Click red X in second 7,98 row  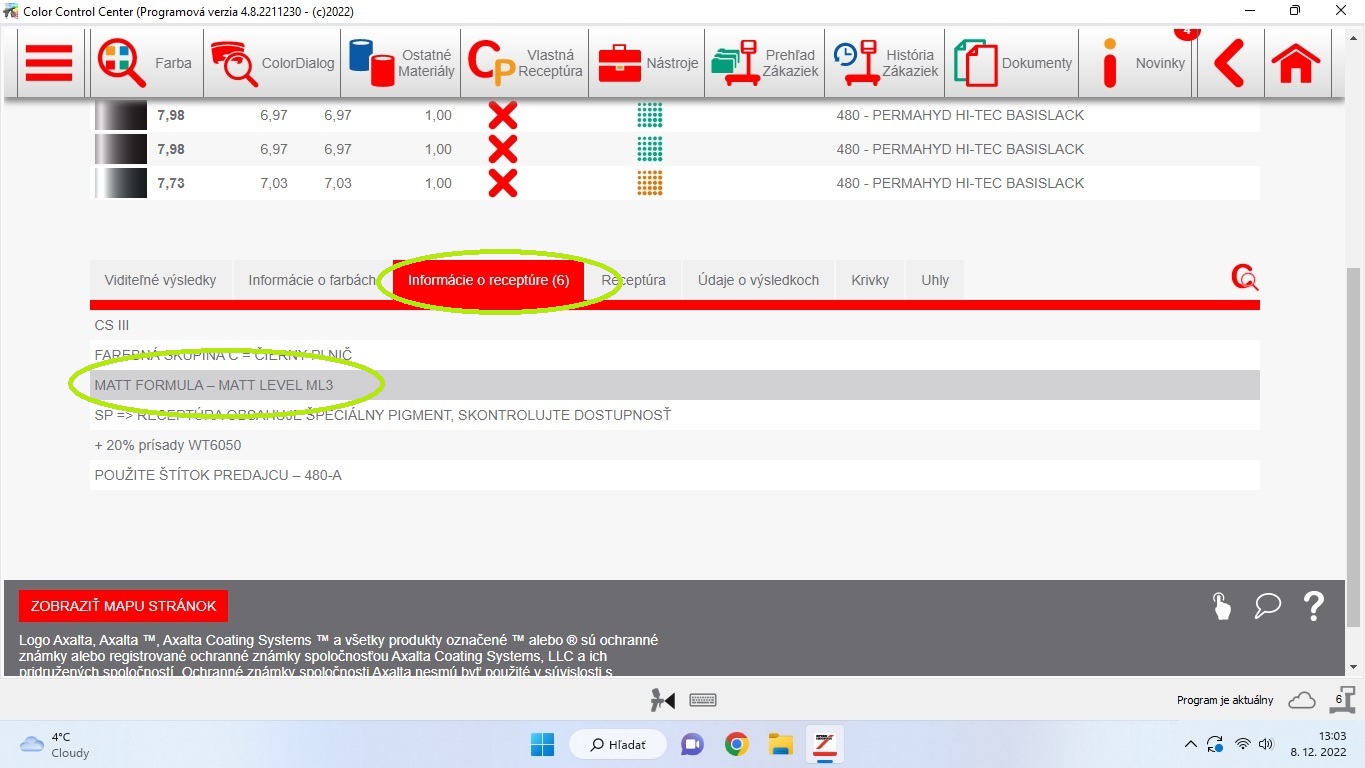(x=502, y=149)
